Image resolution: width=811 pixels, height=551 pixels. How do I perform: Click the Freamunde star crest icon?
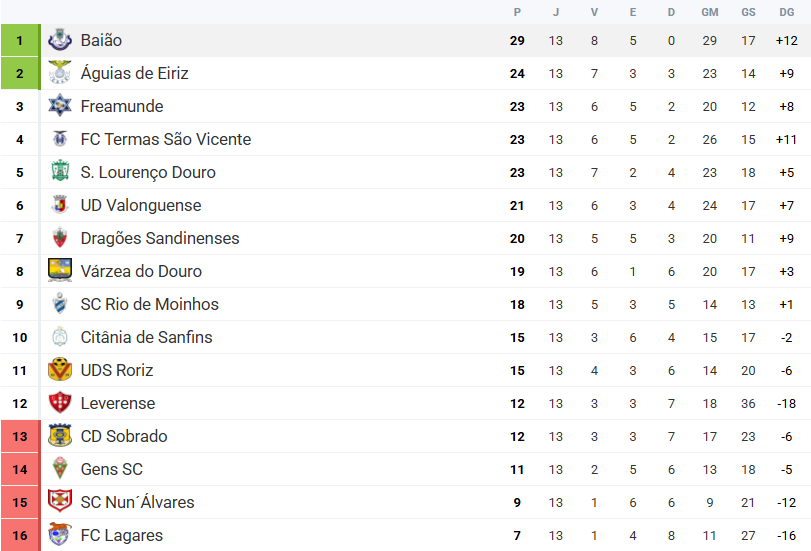coord(60,107)
